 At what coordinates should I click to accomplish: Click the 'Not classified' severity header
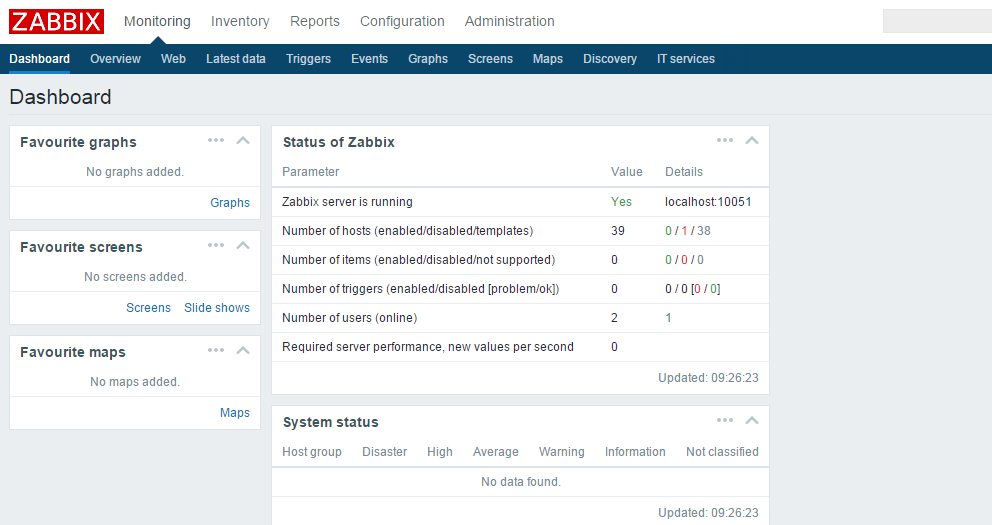click(x=722, y=452)
